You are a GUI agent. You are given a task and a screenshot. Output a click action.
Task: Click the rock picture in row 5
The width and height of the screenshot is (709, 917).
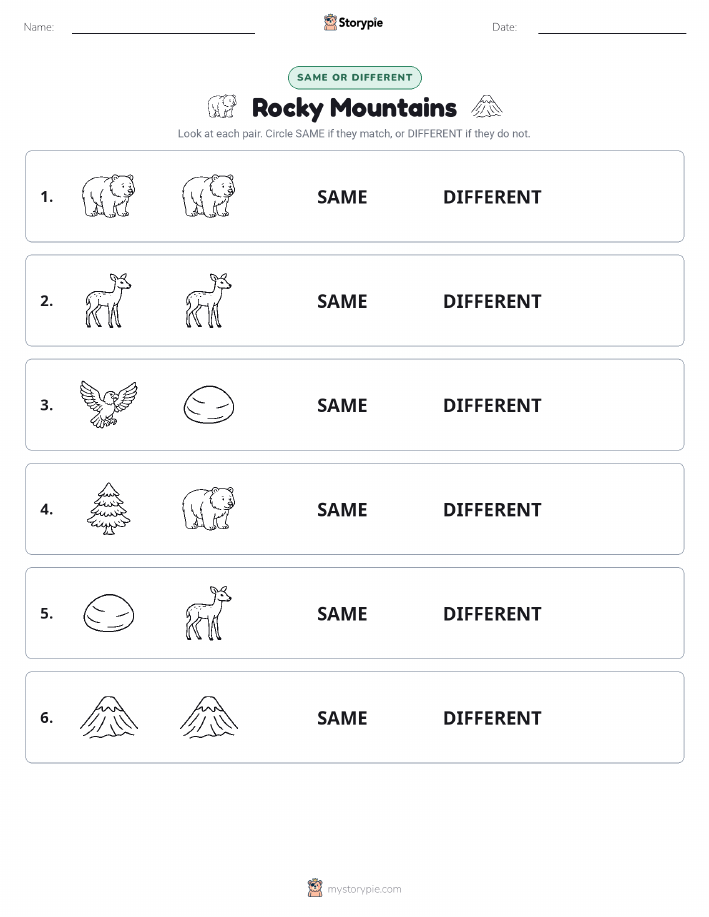click(109, 613)
